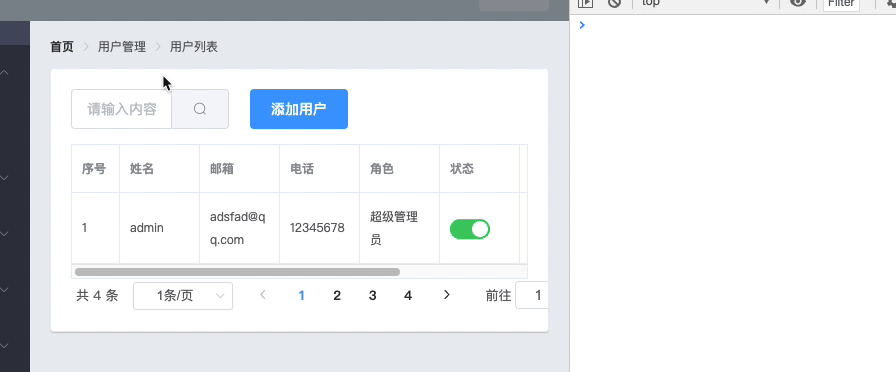896x372 pixels.
Task: Go to the previous page arrow
Action: point(263,295)
